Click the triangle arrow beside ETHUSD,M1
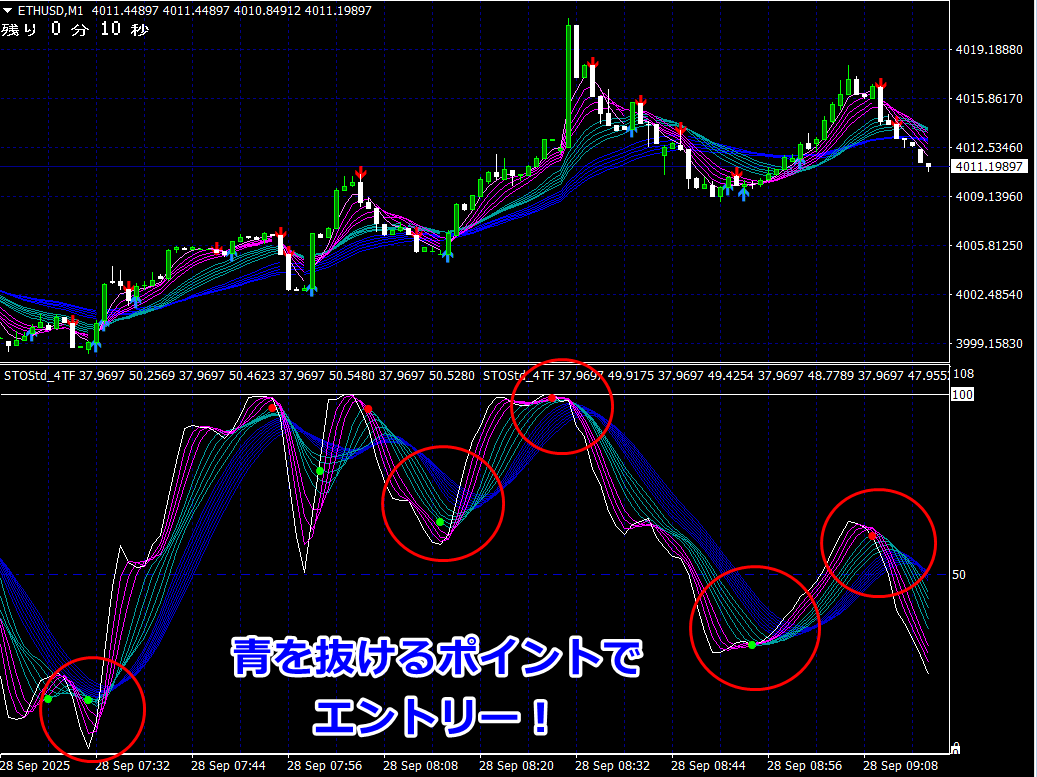1037x777 pixels. pos(8,10)
